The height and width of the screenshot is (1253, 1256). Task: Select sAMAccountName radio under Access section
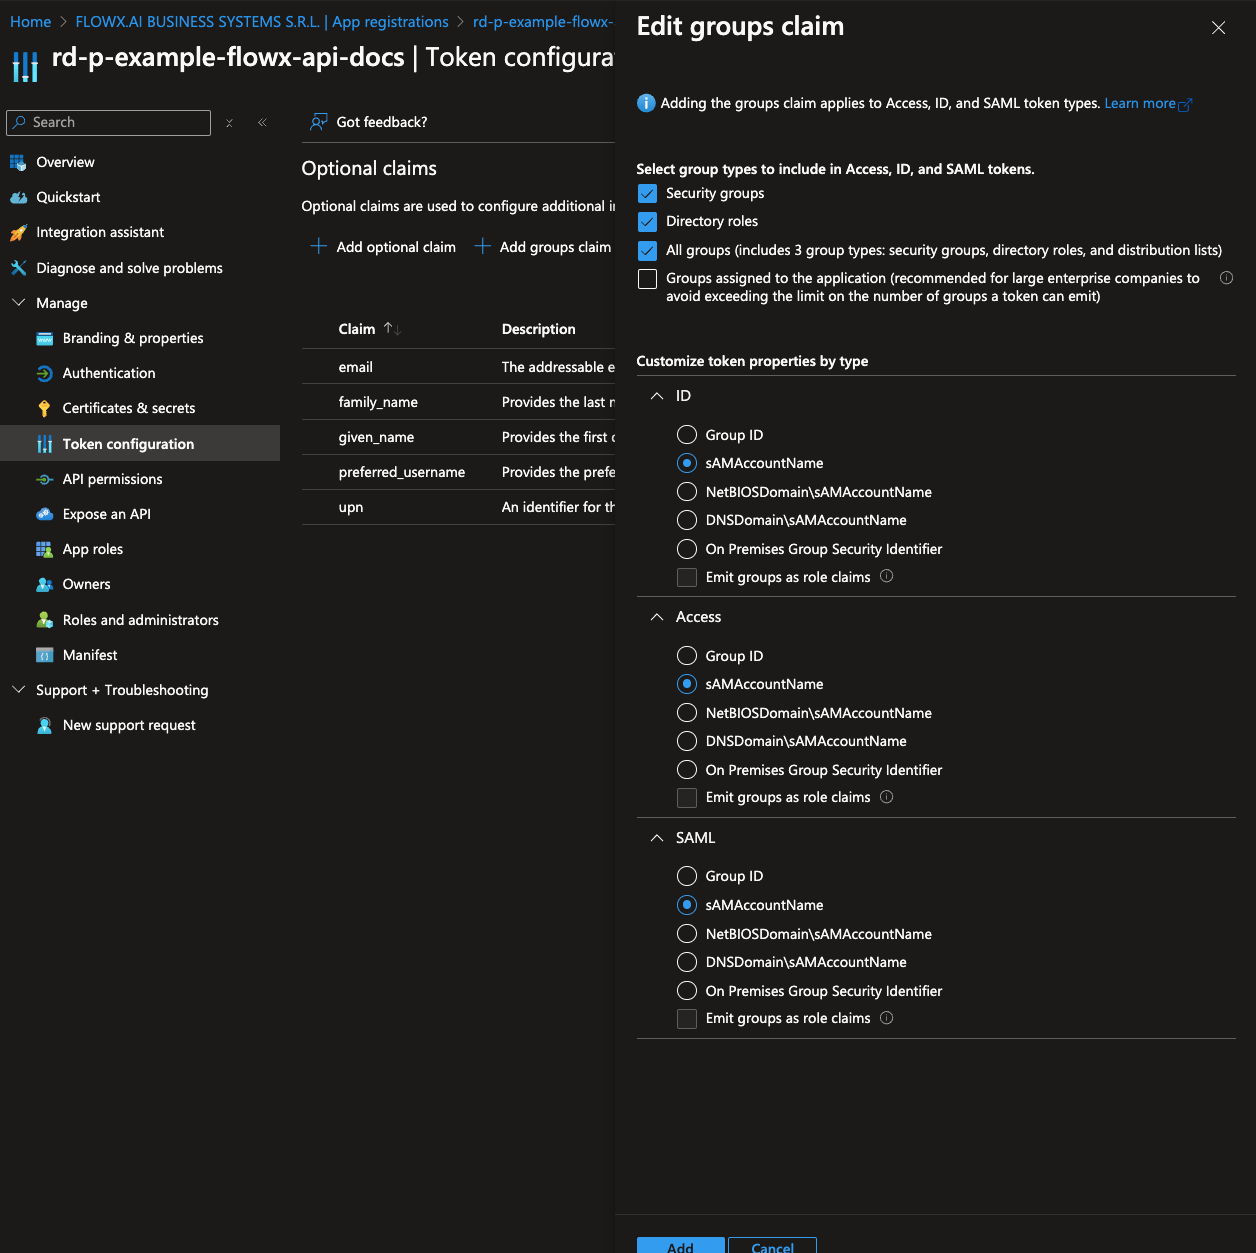point(687,684)
